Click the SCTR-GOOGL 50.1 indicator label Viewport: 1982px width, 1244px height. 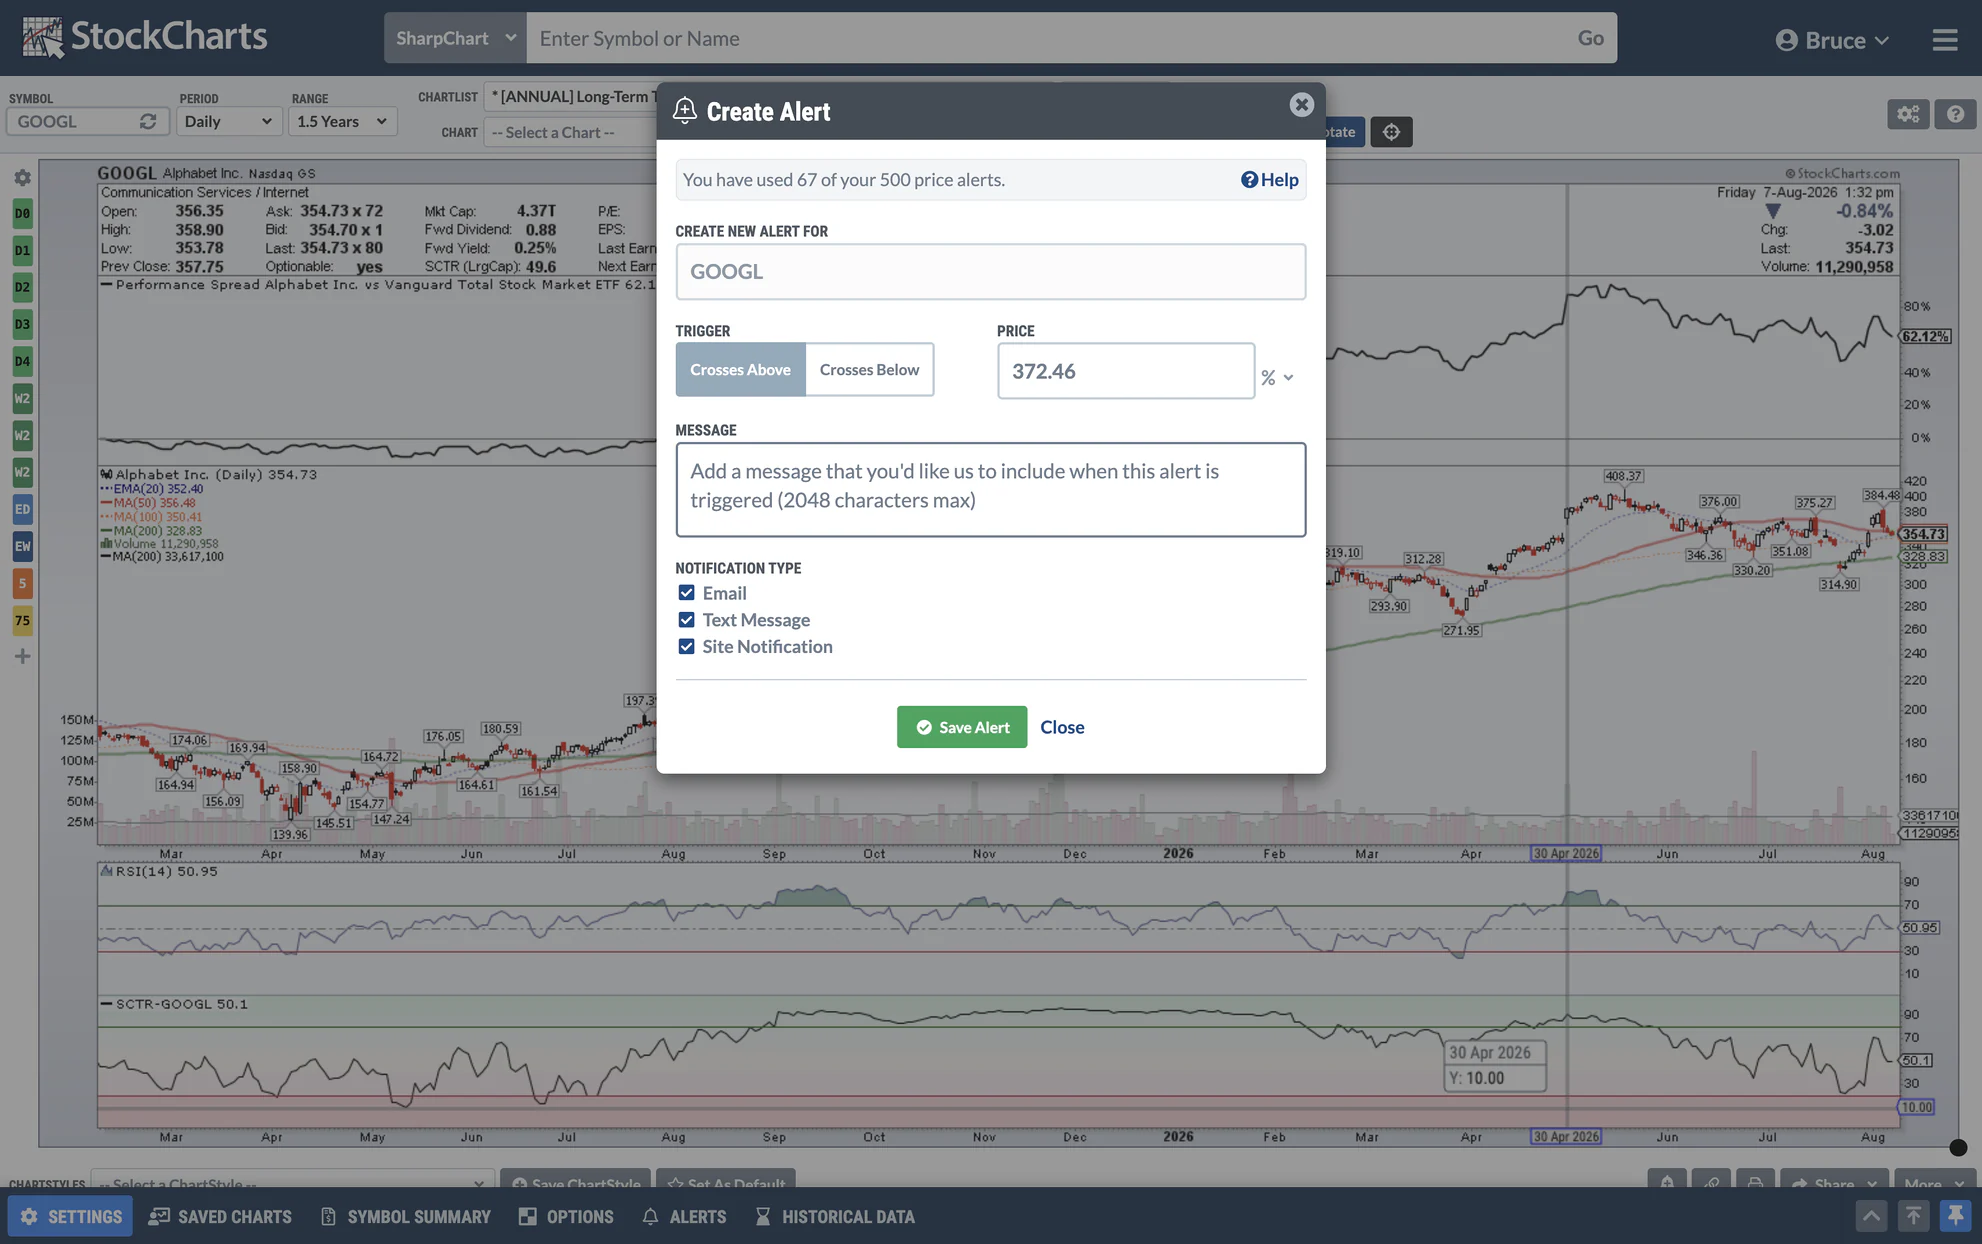[x=174, y=1004]
